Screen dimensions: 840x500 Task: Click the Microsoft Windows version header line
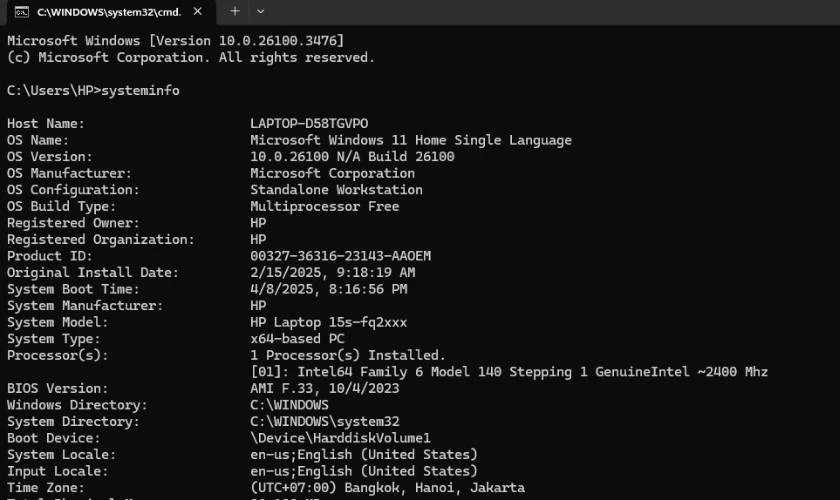[x=175, y=41]
